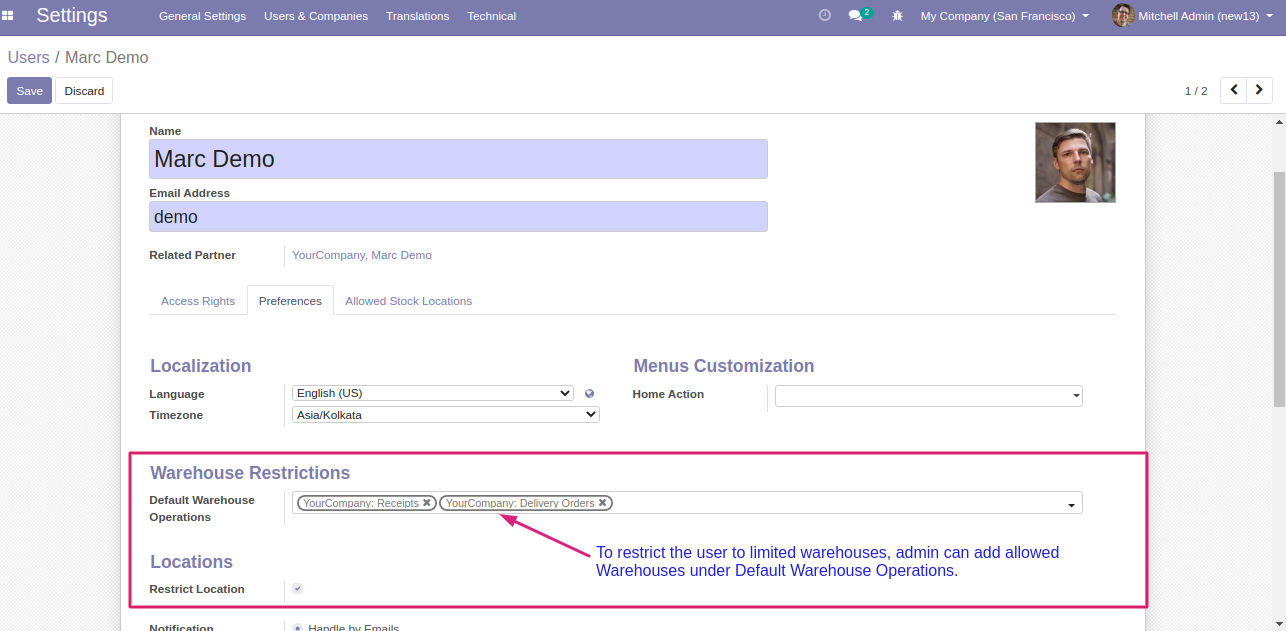Remove the YourCompany: Delivery Orders tag
Screen dimensions: 1286x631
point(603,503)
